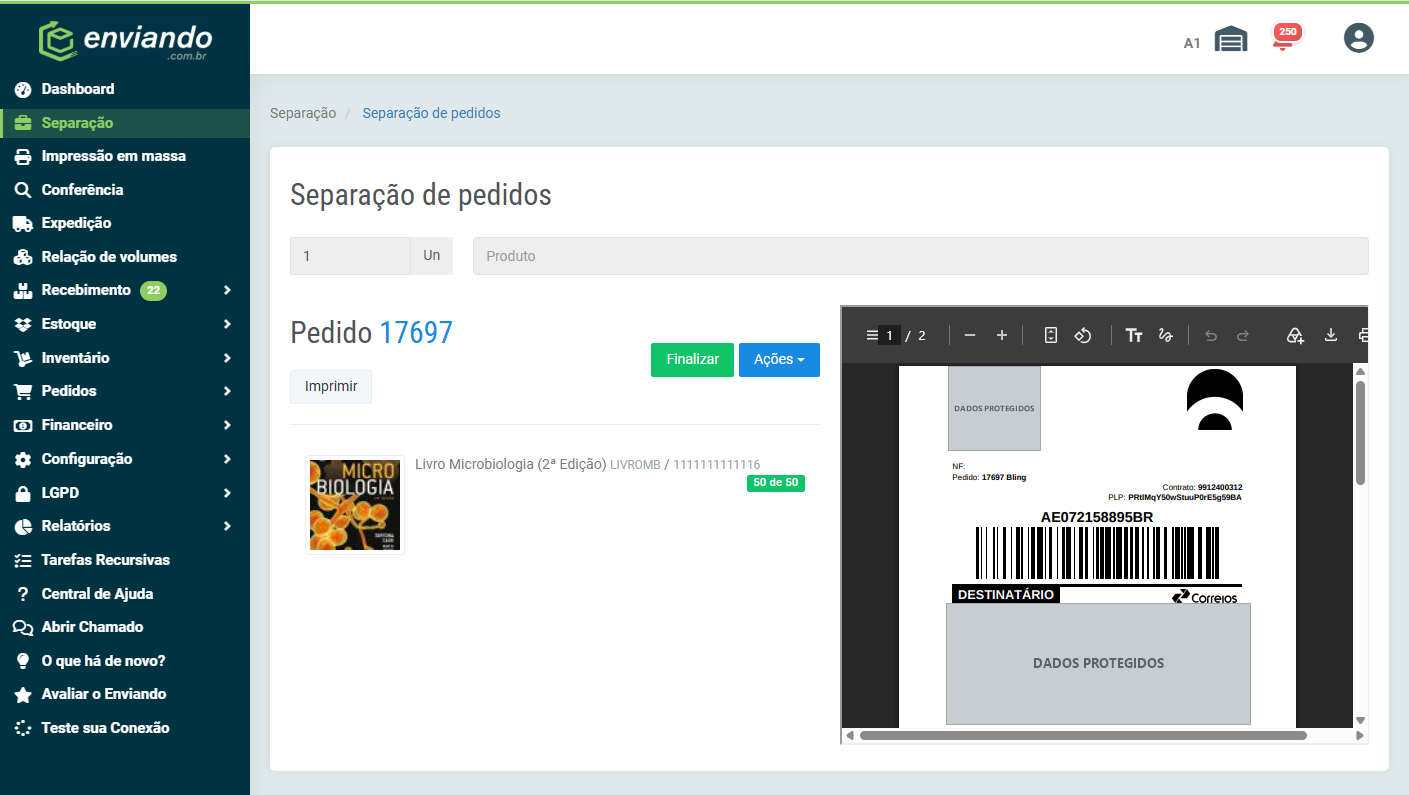The width and height of the screenshot is (1409, 795).
Task: Focus the Produto input field
Action: tap(920, 256)
